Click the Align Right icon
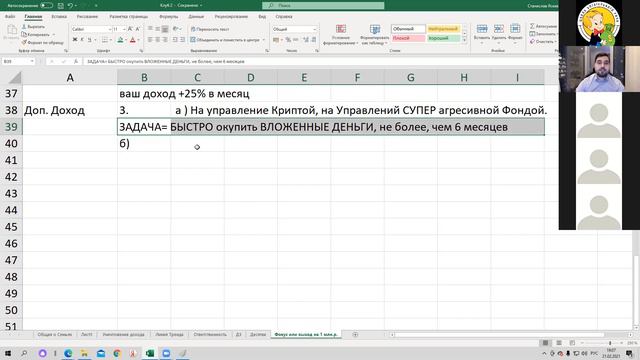Viewport: 640px width, 360px height. 165,40
